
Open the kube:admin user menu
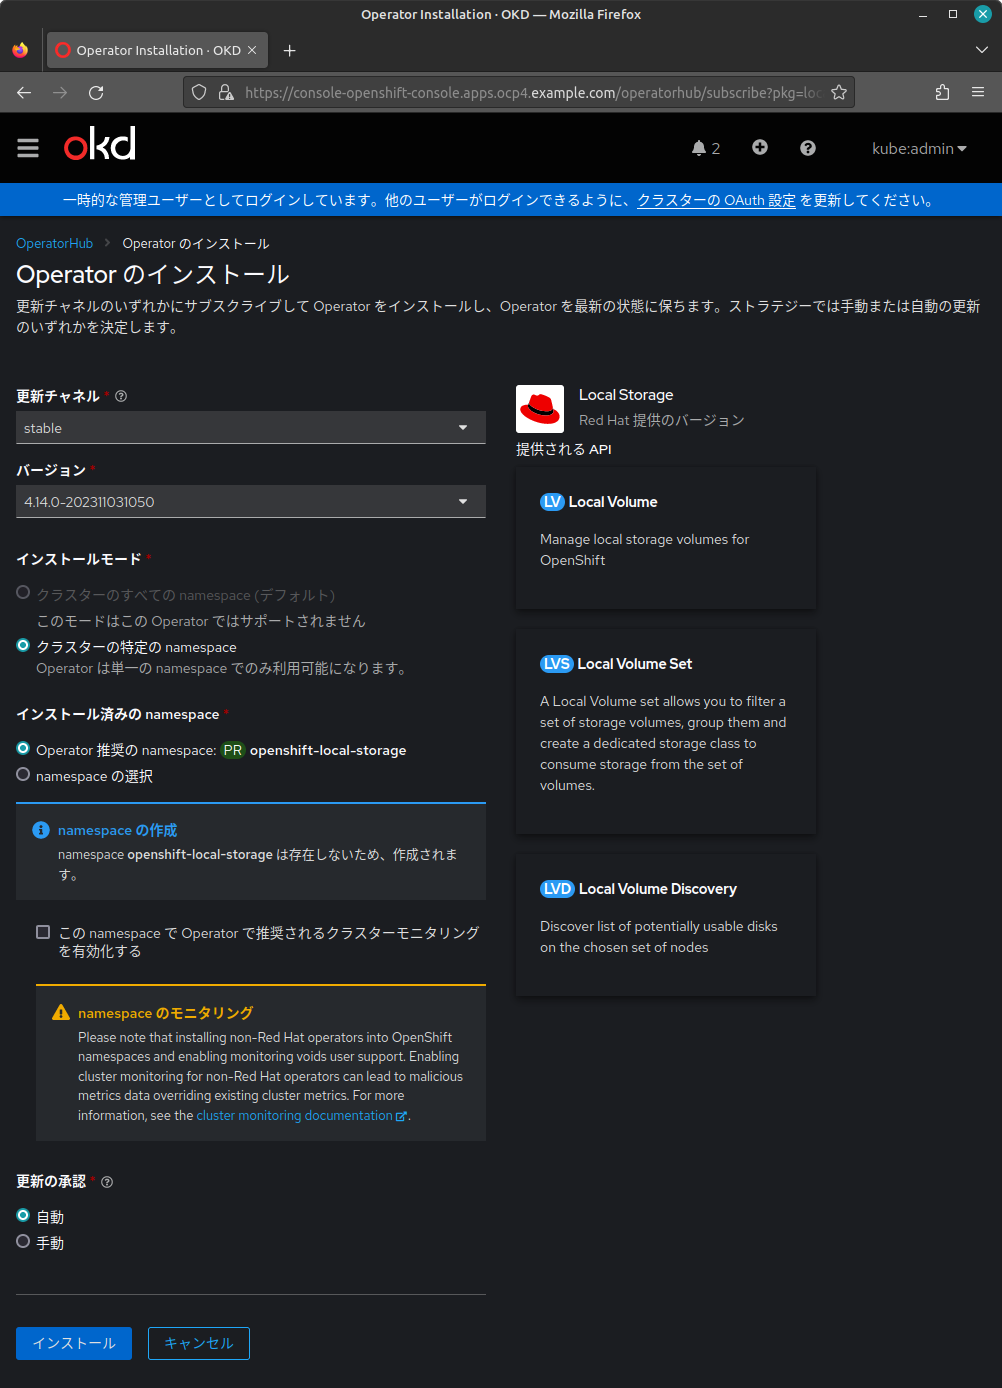pos(917,147)
